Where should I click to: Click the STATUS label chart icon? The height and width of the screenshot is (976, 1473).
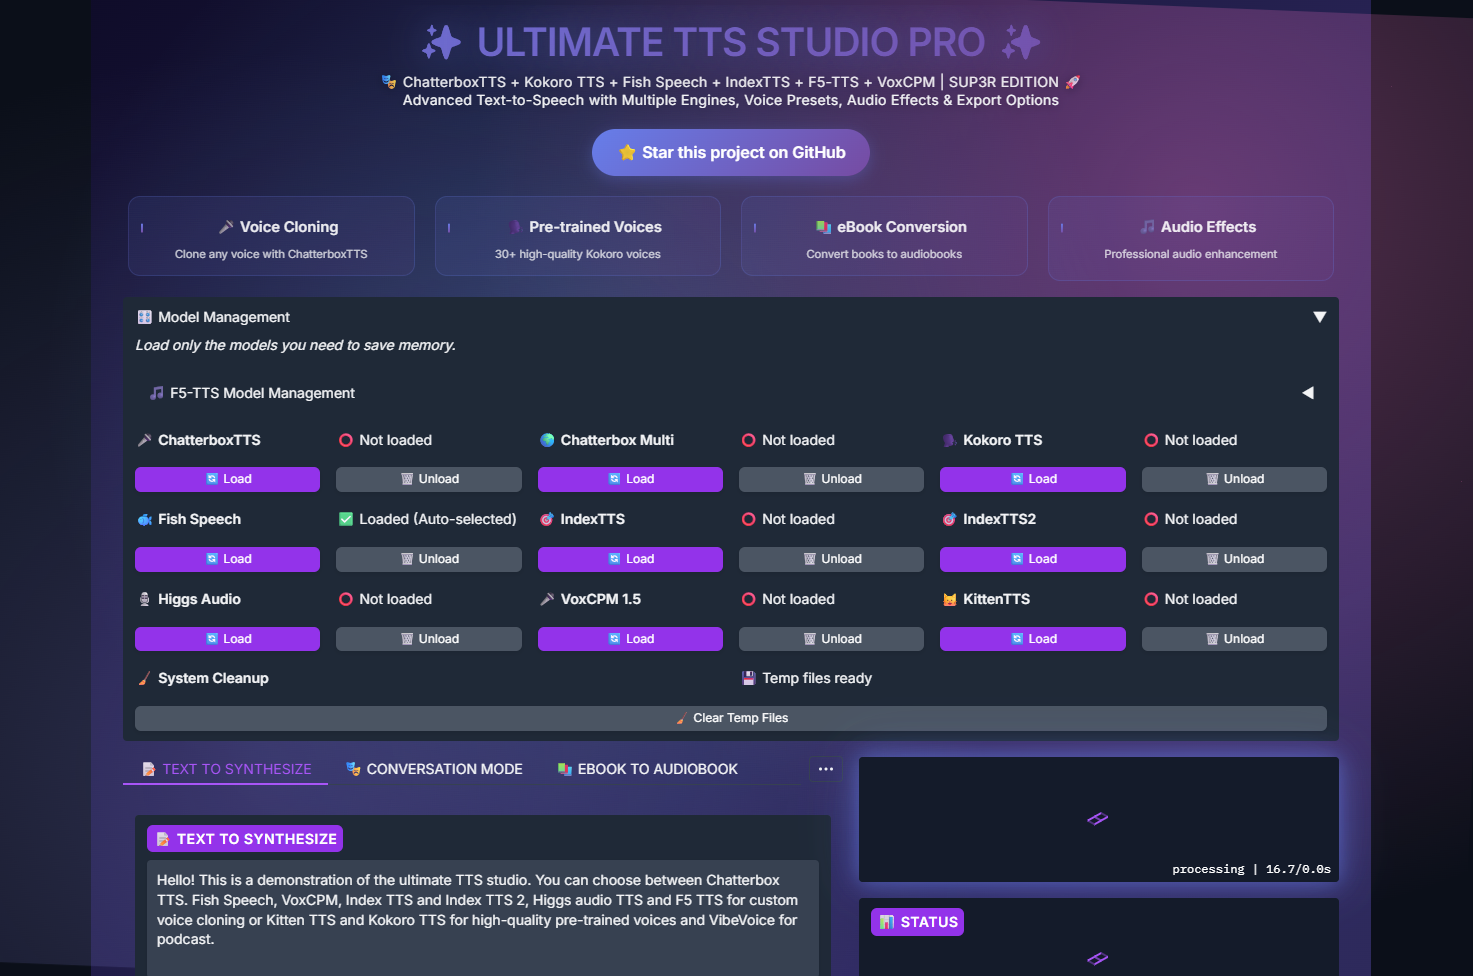point(887,922)
